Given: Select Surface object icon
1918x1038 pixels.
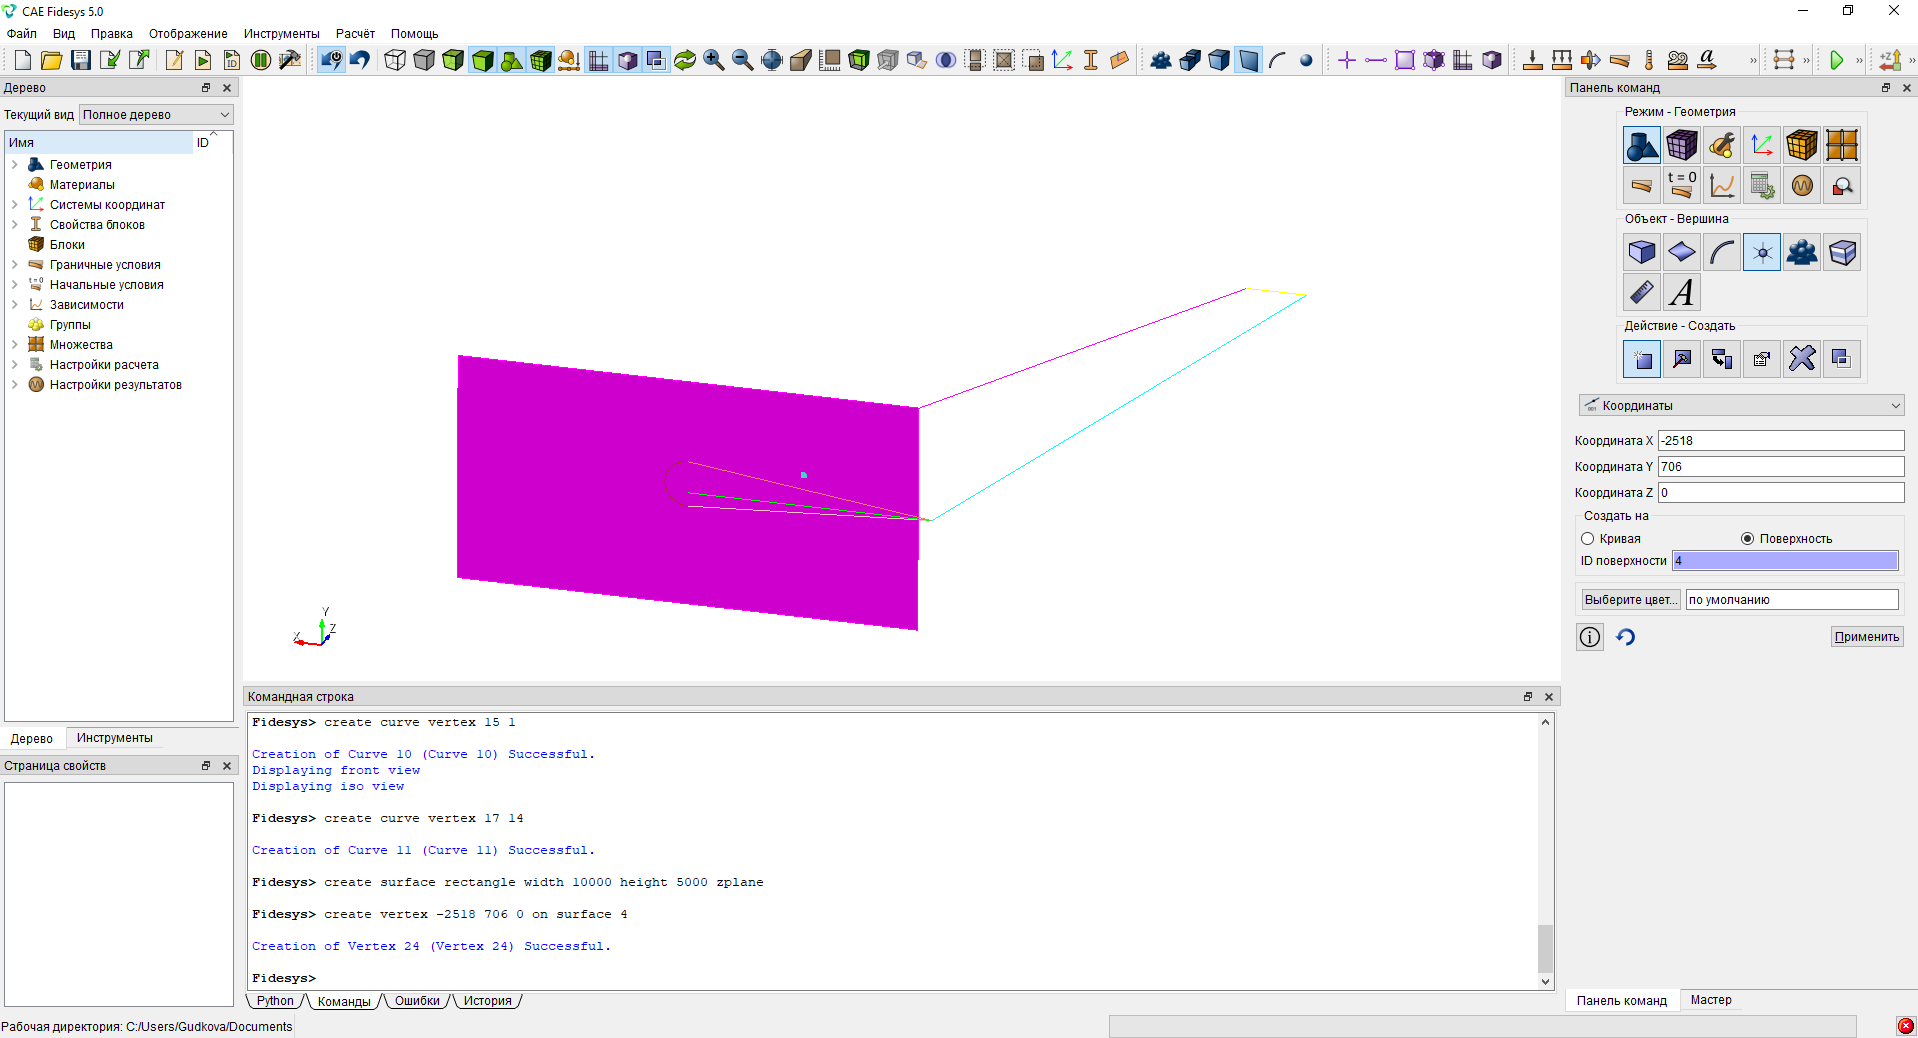Looking at the screenshot, I should pos(1682,252).
